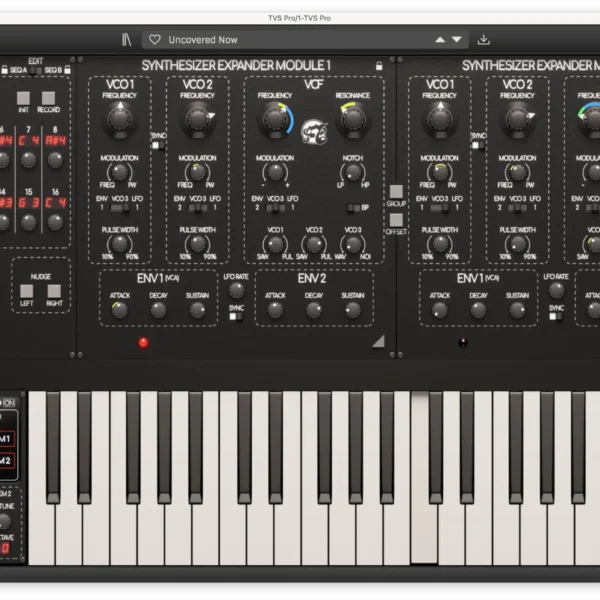Click the sequencer step 16 knob
This screenshot has height=600, width=600.
point(55,222)
